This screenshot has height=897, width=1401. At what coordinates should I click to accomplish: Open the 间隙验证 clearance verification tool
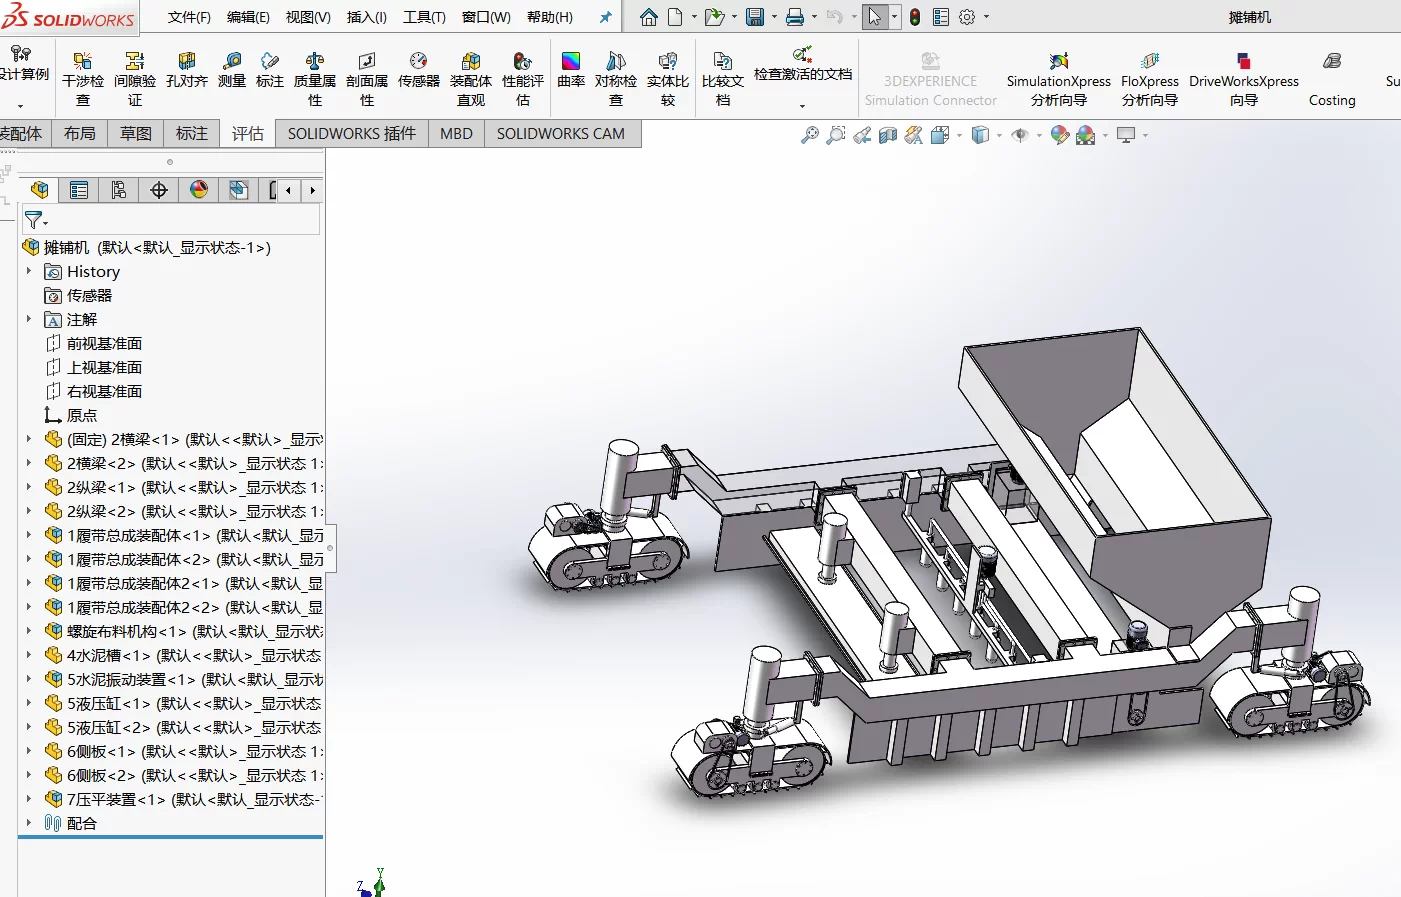click(x=135, y=79)
